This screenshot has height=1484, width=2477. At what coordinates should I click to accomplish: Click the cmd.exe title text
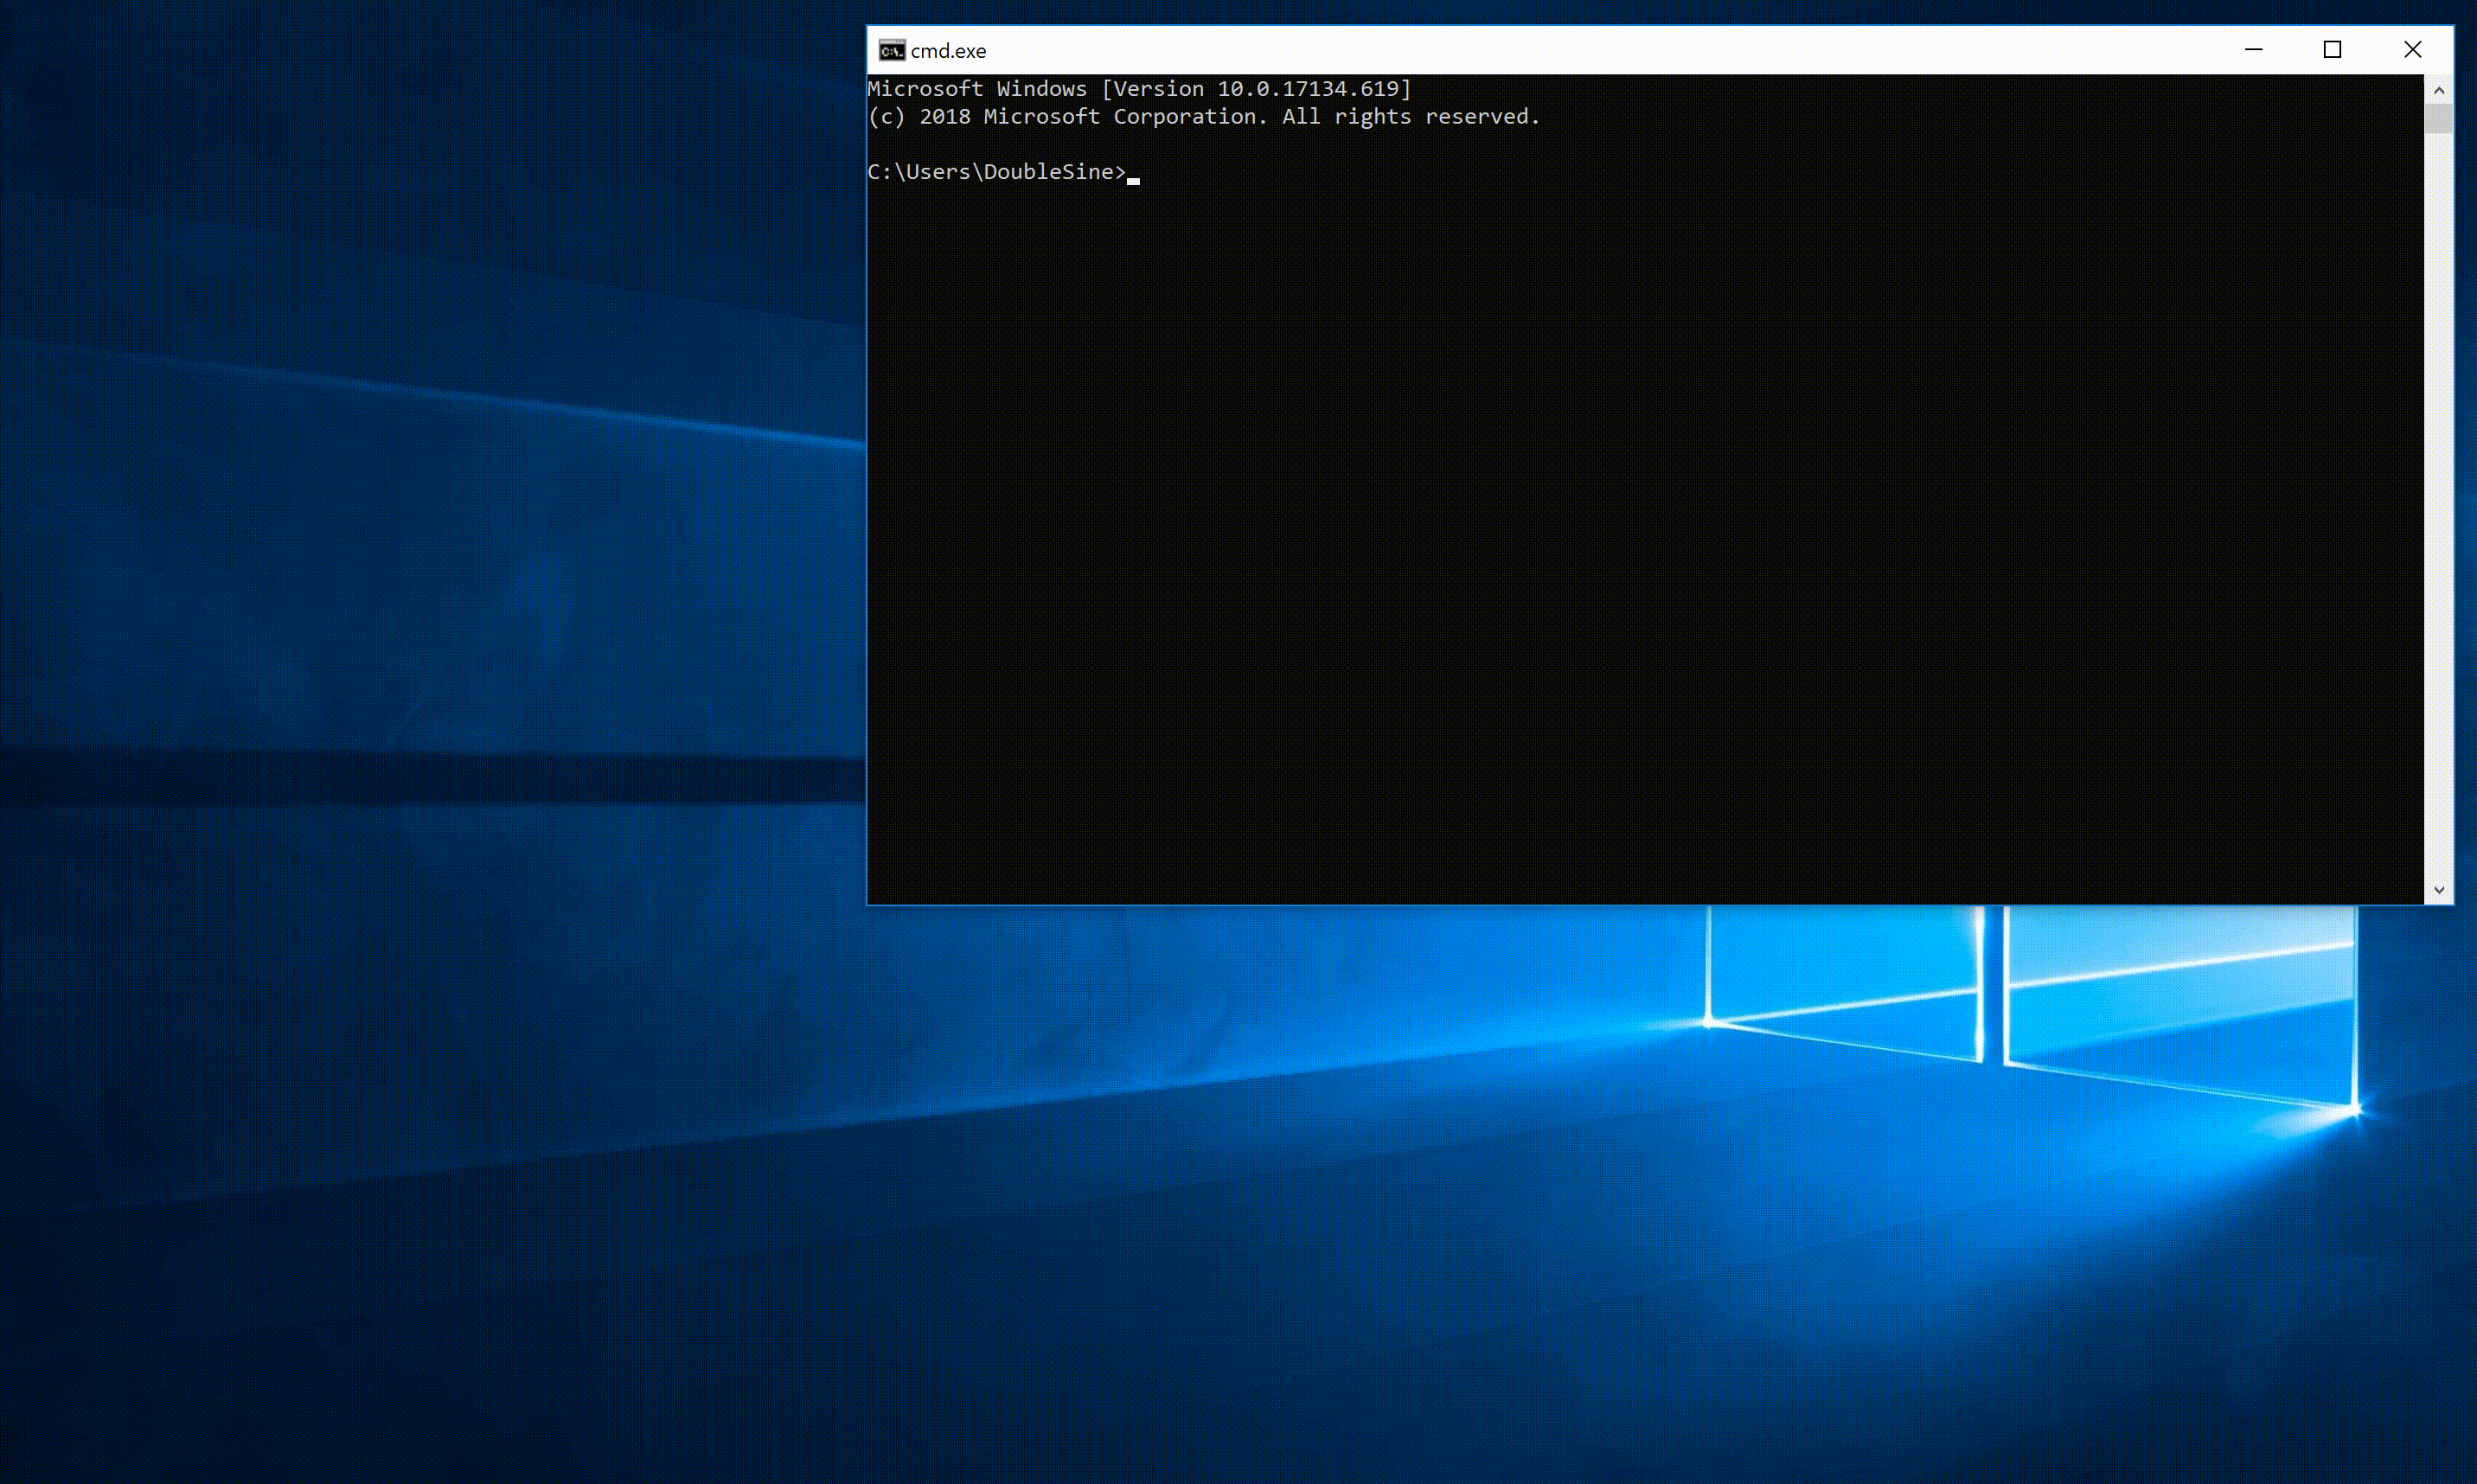point(948,51)
